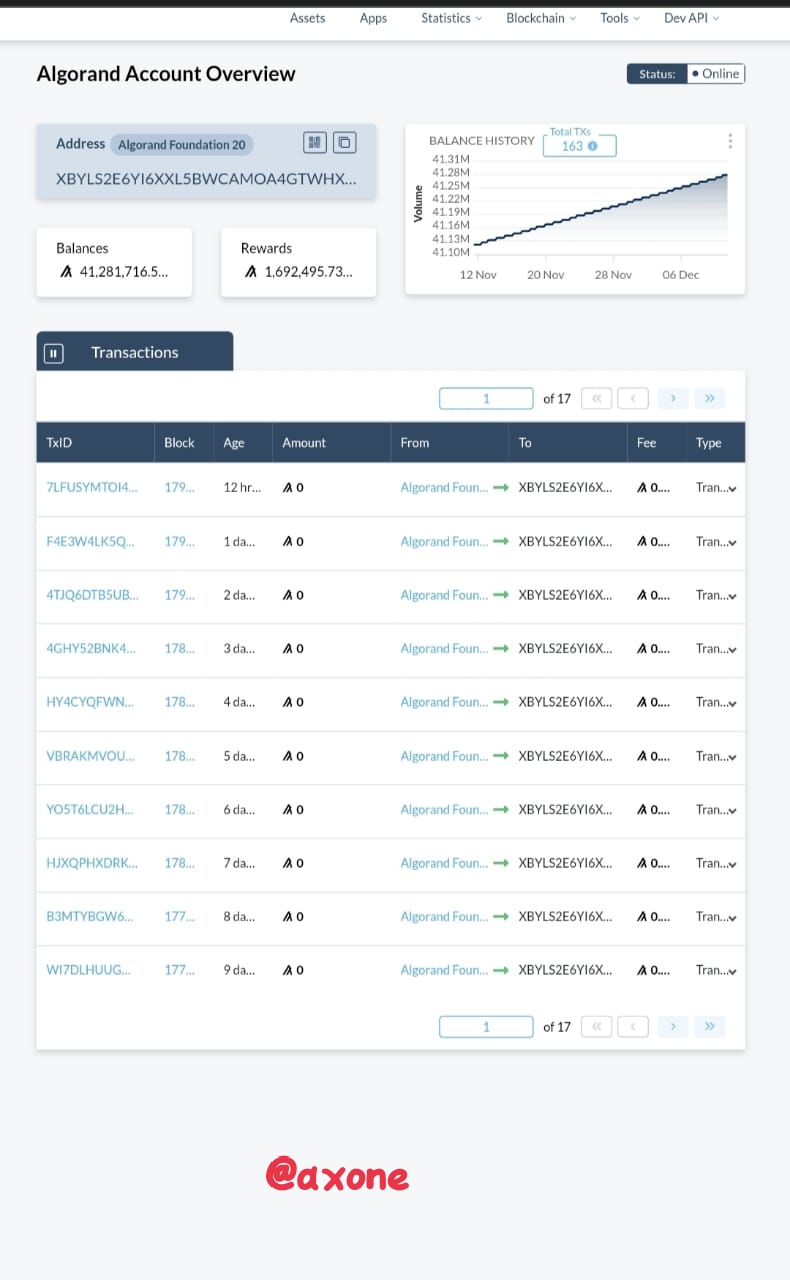This screenshot has height=1280, width=790.
Task: Expand the YO5T6LCU2H transaction type chevron
Action: [x=733, y=811]
